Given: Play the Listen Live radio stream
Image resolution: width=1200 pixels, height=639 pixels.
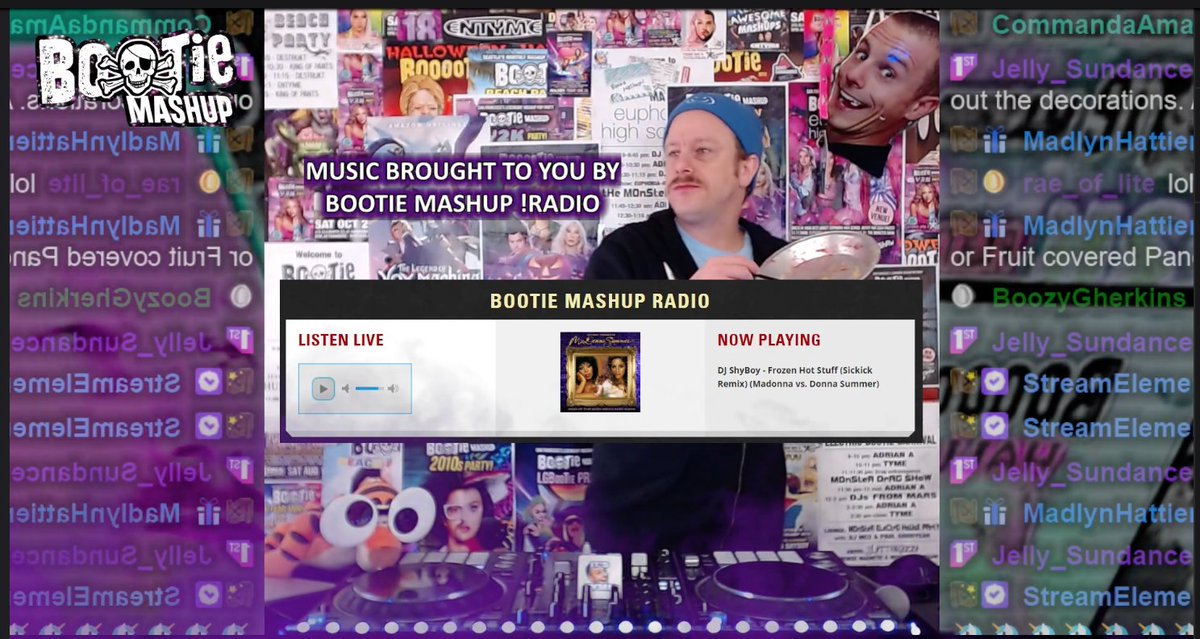Looking at the screenshot, I should pyautogui.click(x=324, y=388).
